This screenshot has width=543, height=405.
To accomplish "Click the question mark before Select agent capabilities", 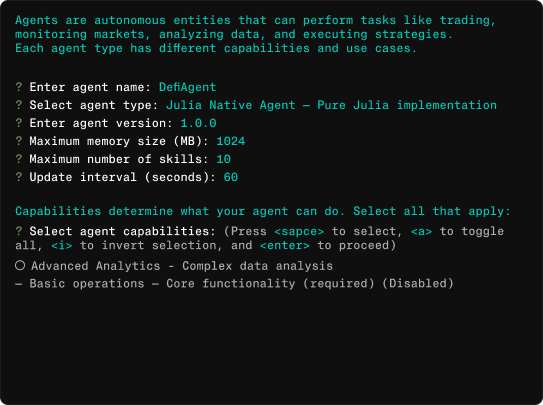I will click(19, 231).
